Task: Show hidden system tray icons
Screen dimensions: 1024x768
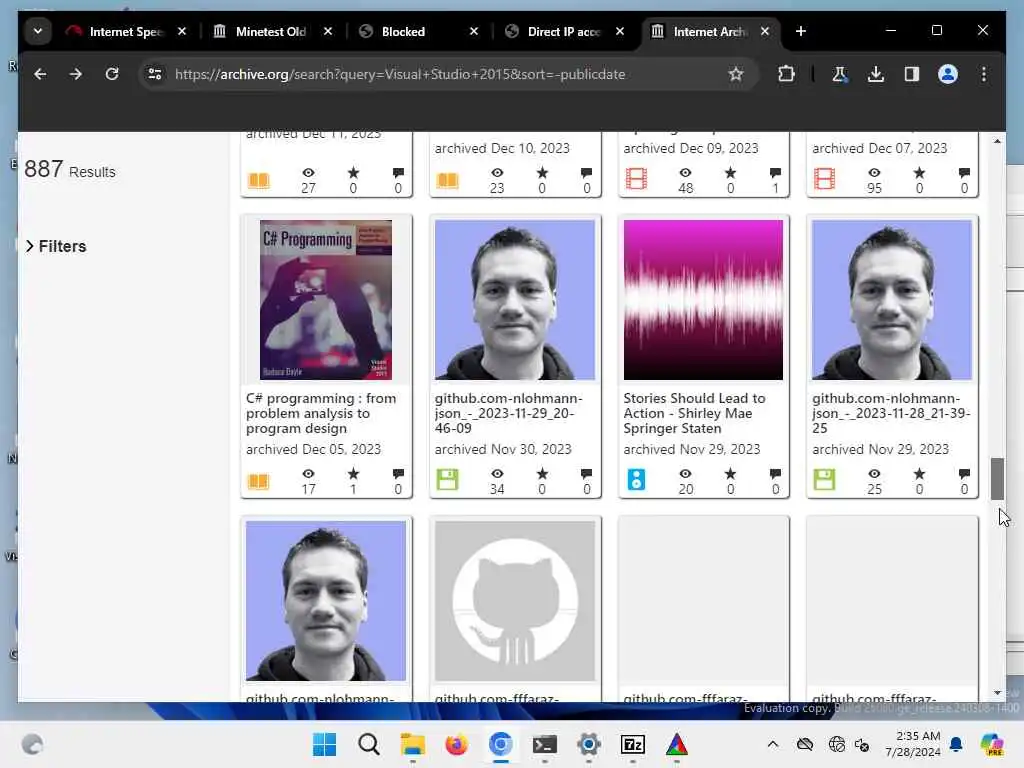Action: coord(773,744)
